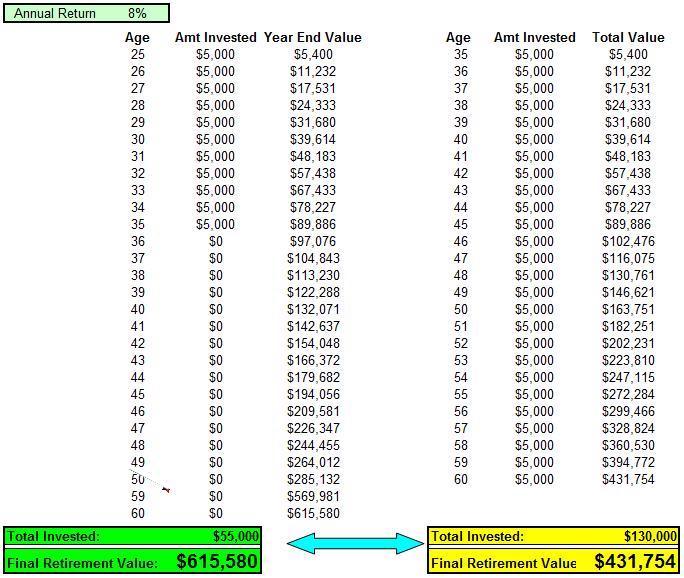
Task: Click the $299,466 total value cell
Action: tap(627, 412)
